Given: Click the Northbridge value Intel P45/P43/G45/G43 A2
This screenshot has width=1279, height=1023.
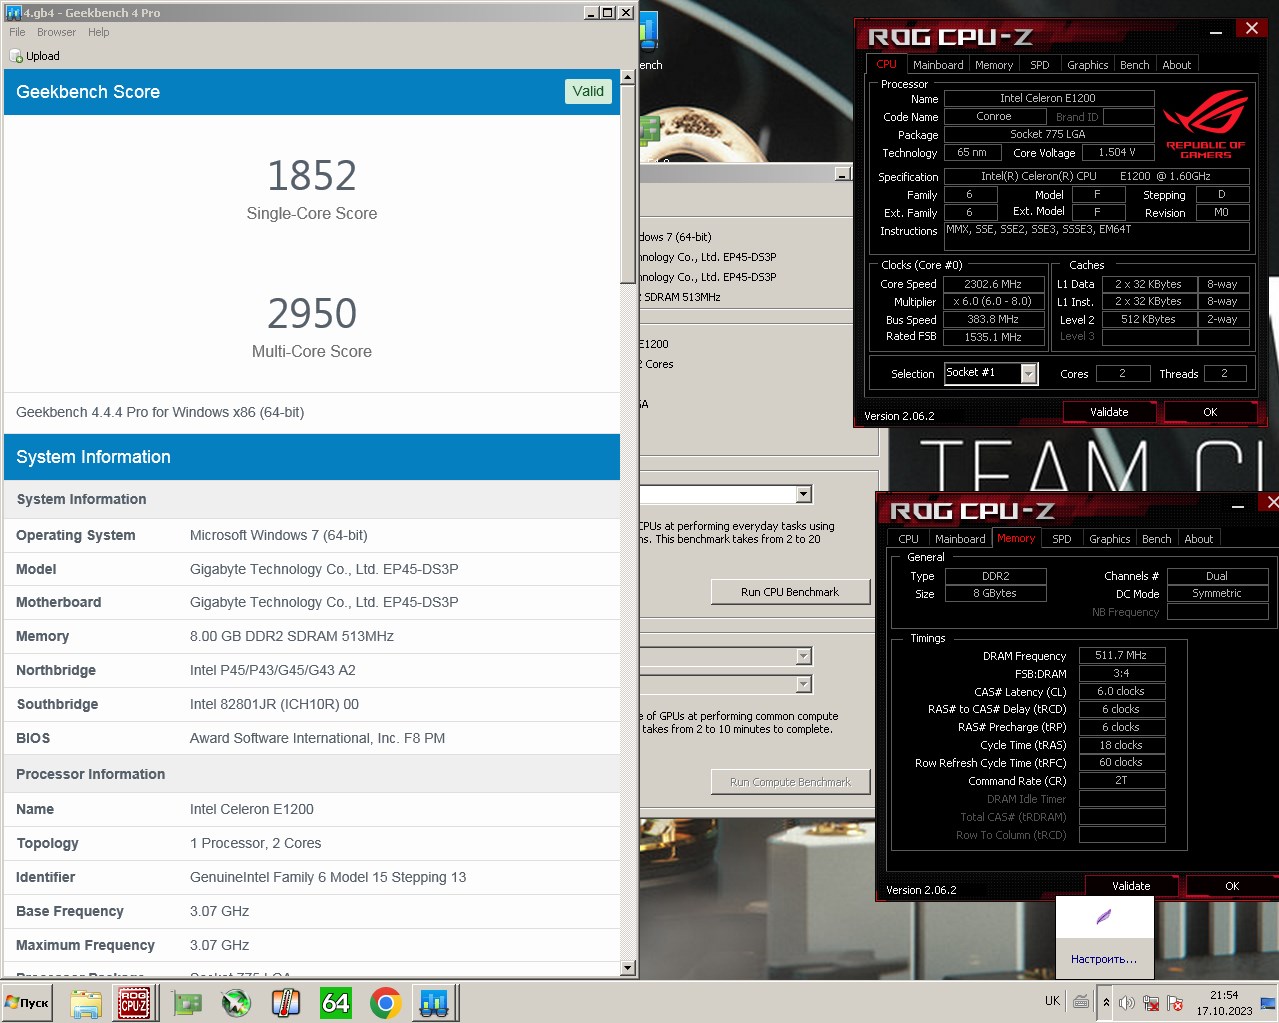Looking at the screenshot, I should click(x=273, y=670).
